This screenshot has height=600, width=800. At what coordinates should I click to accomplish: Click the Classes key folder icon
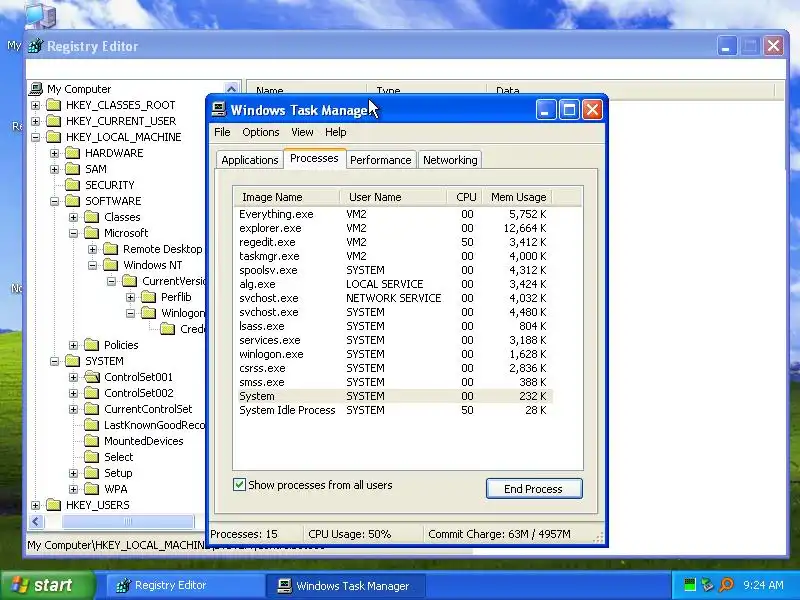[x=91, y=217]
